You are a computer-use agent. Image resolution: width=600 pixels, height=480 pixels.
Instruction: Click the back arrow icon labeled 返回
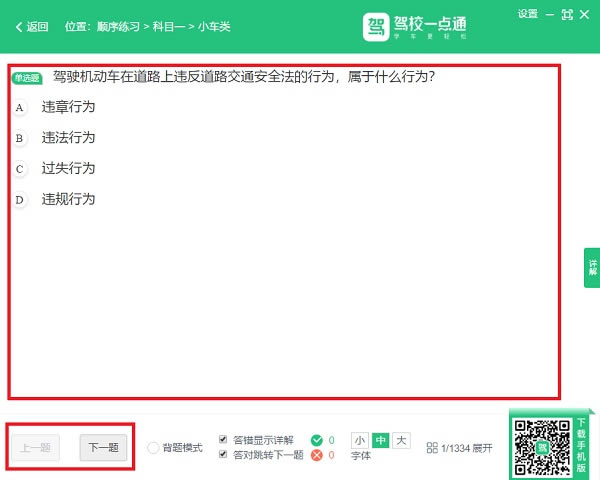tap(20, 27)
